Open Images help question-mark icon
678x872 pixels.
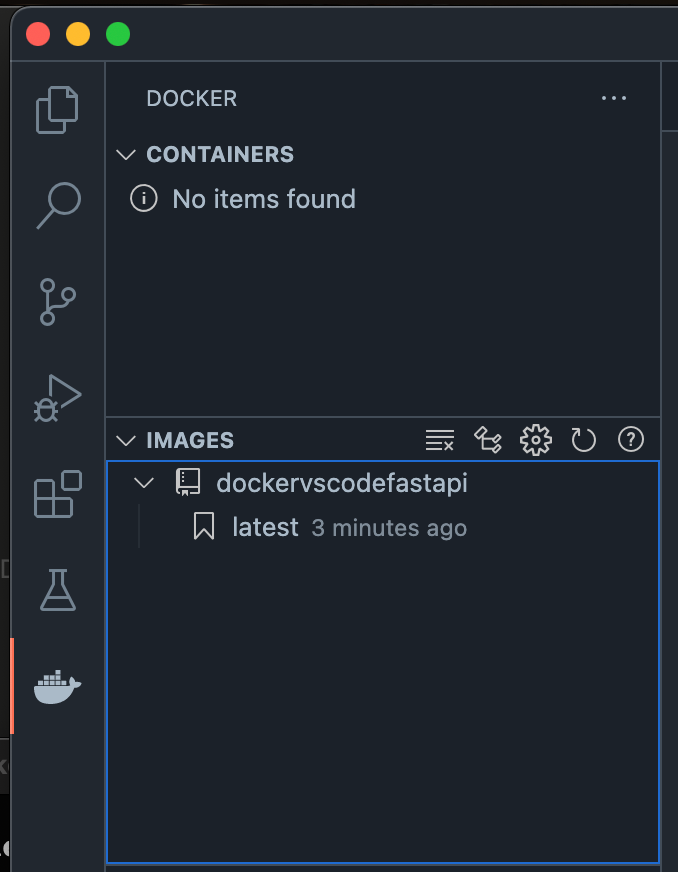(x=631, y=439)
